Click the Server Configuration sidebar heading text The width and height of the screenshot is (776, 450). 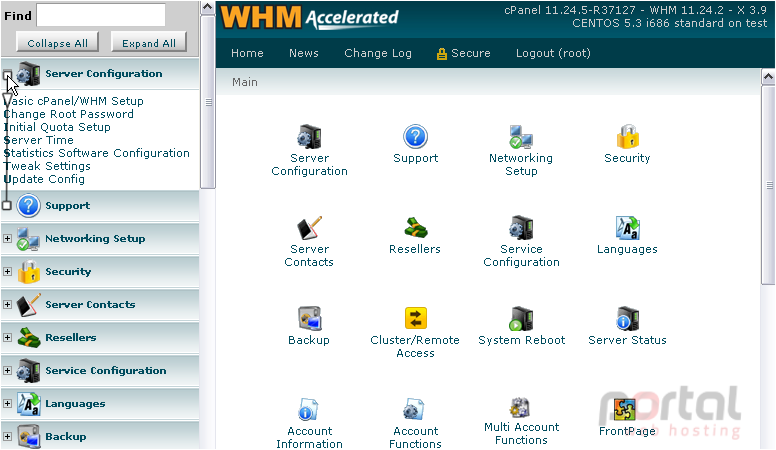click(104, 74)
